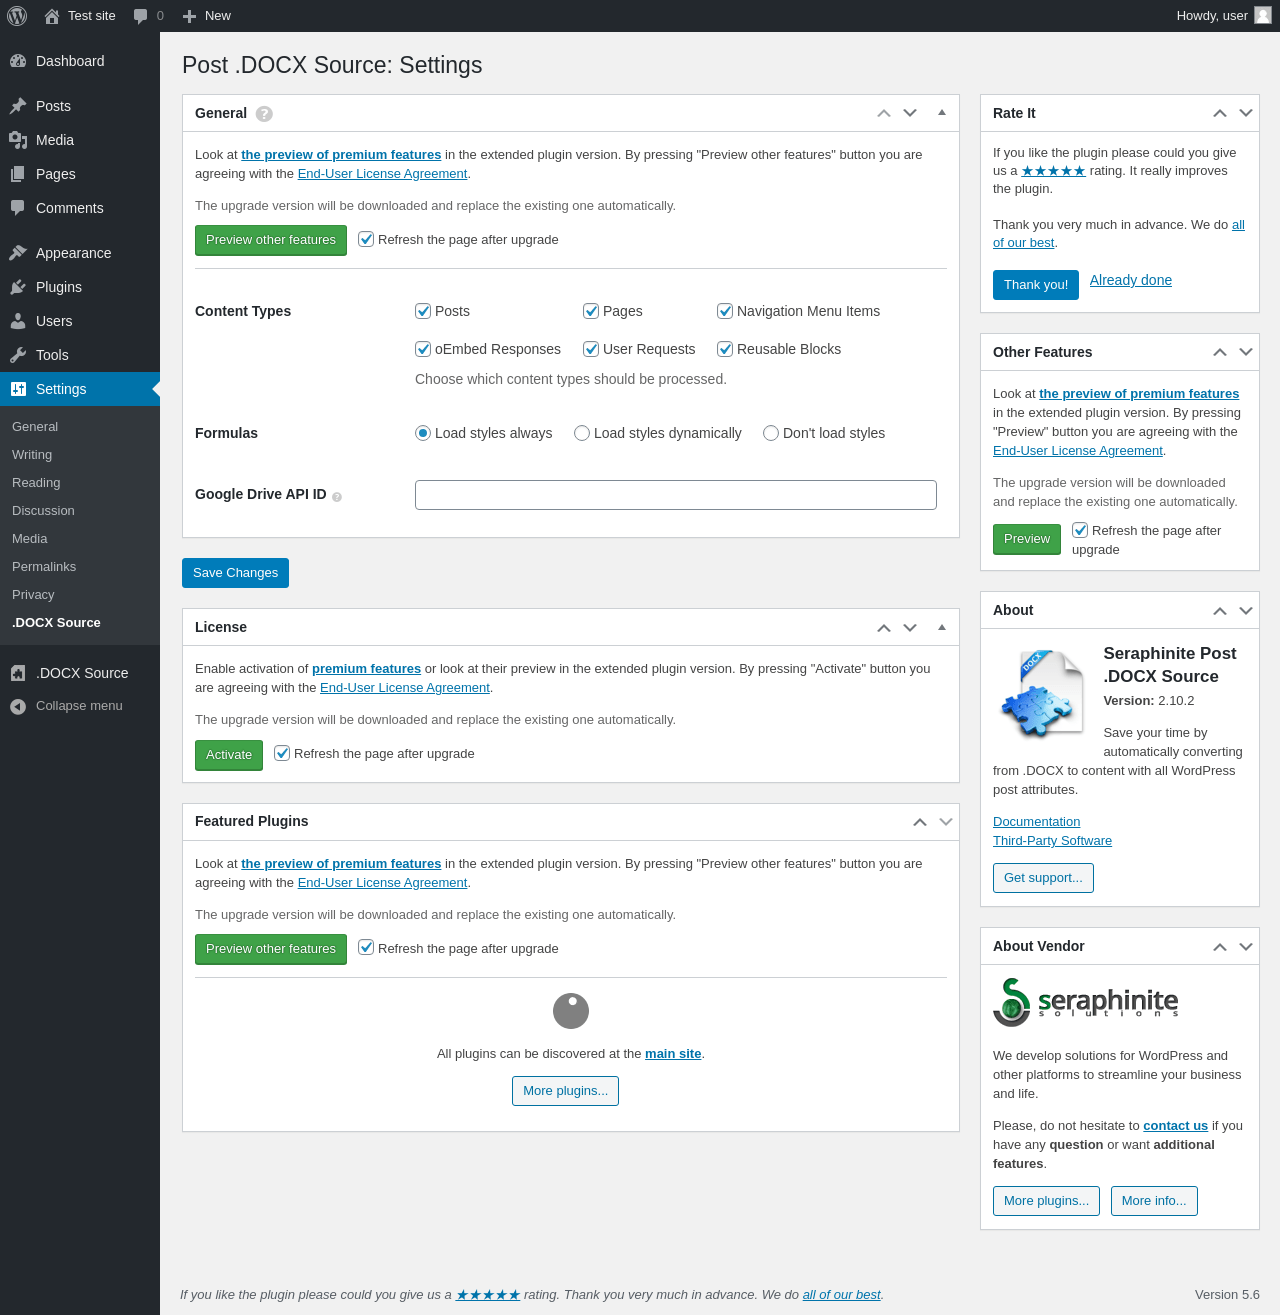Open the Discussion settings submenu
Image resolution: width=1280 pixels, height=1315 pixels.
click(x=80, y=511)
